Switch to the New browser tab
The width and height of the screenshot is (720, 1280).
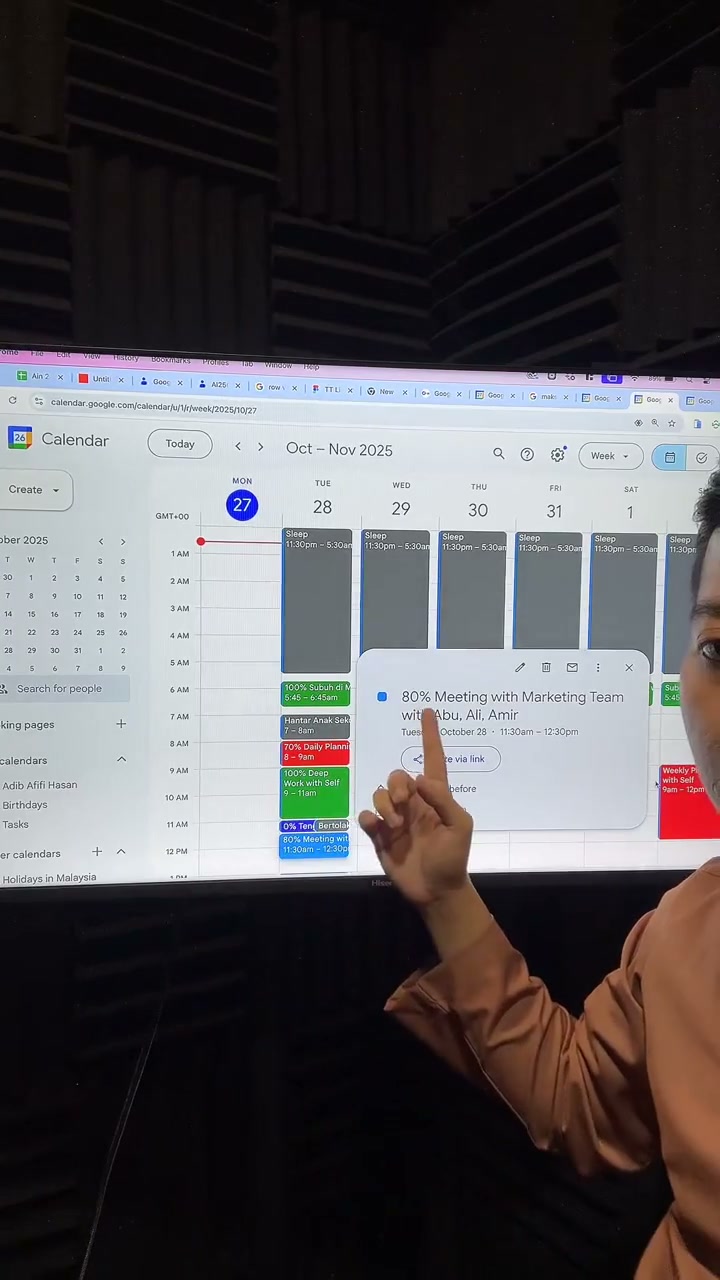[385, 391]
